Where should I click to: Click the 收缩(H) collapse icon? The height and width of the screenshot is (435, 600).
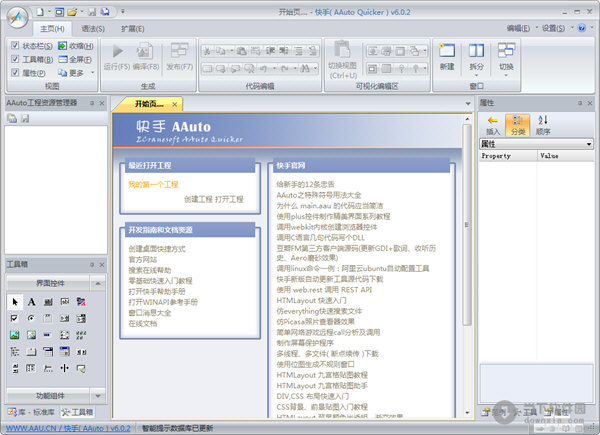[62, 46]
